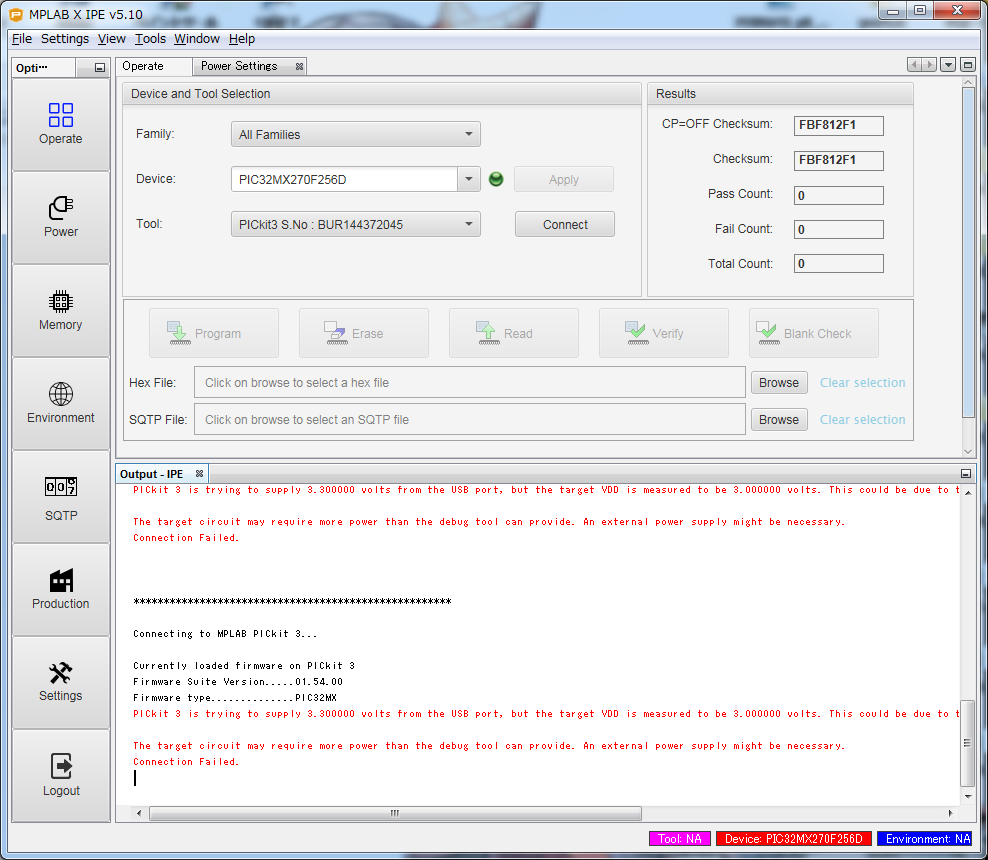This screenshot has width=988, height=860.
Task: Click the Output horizontal scrollbar
Action: coord(394,813)
